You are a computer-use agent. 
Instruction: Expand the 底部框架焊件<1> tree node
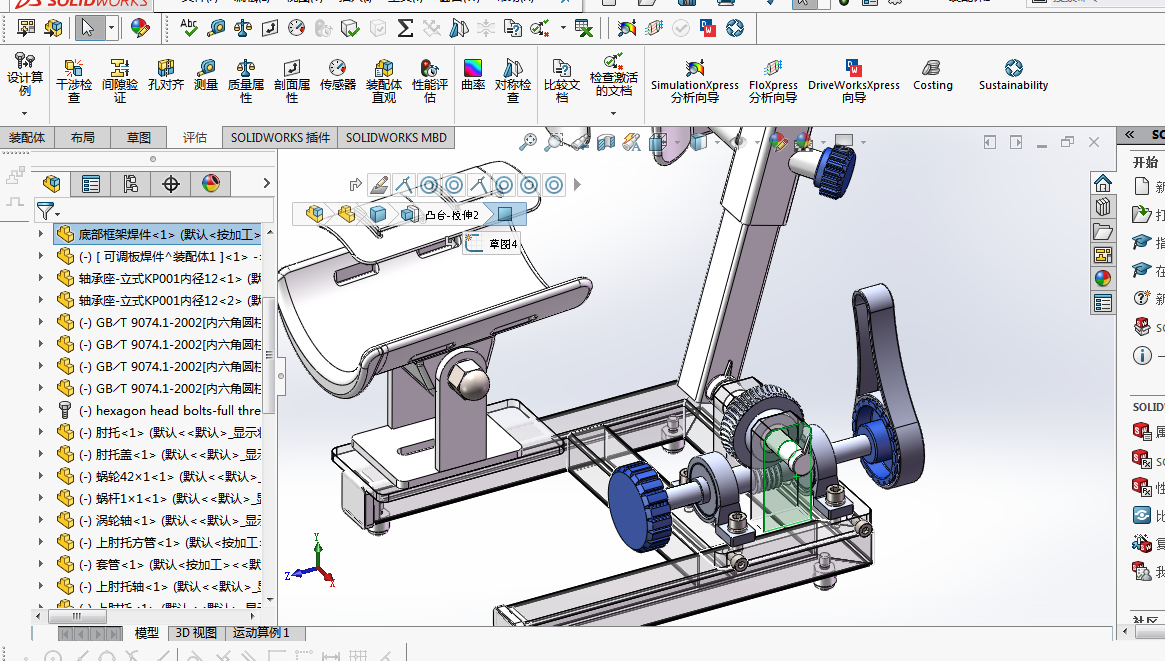point(41,234)
